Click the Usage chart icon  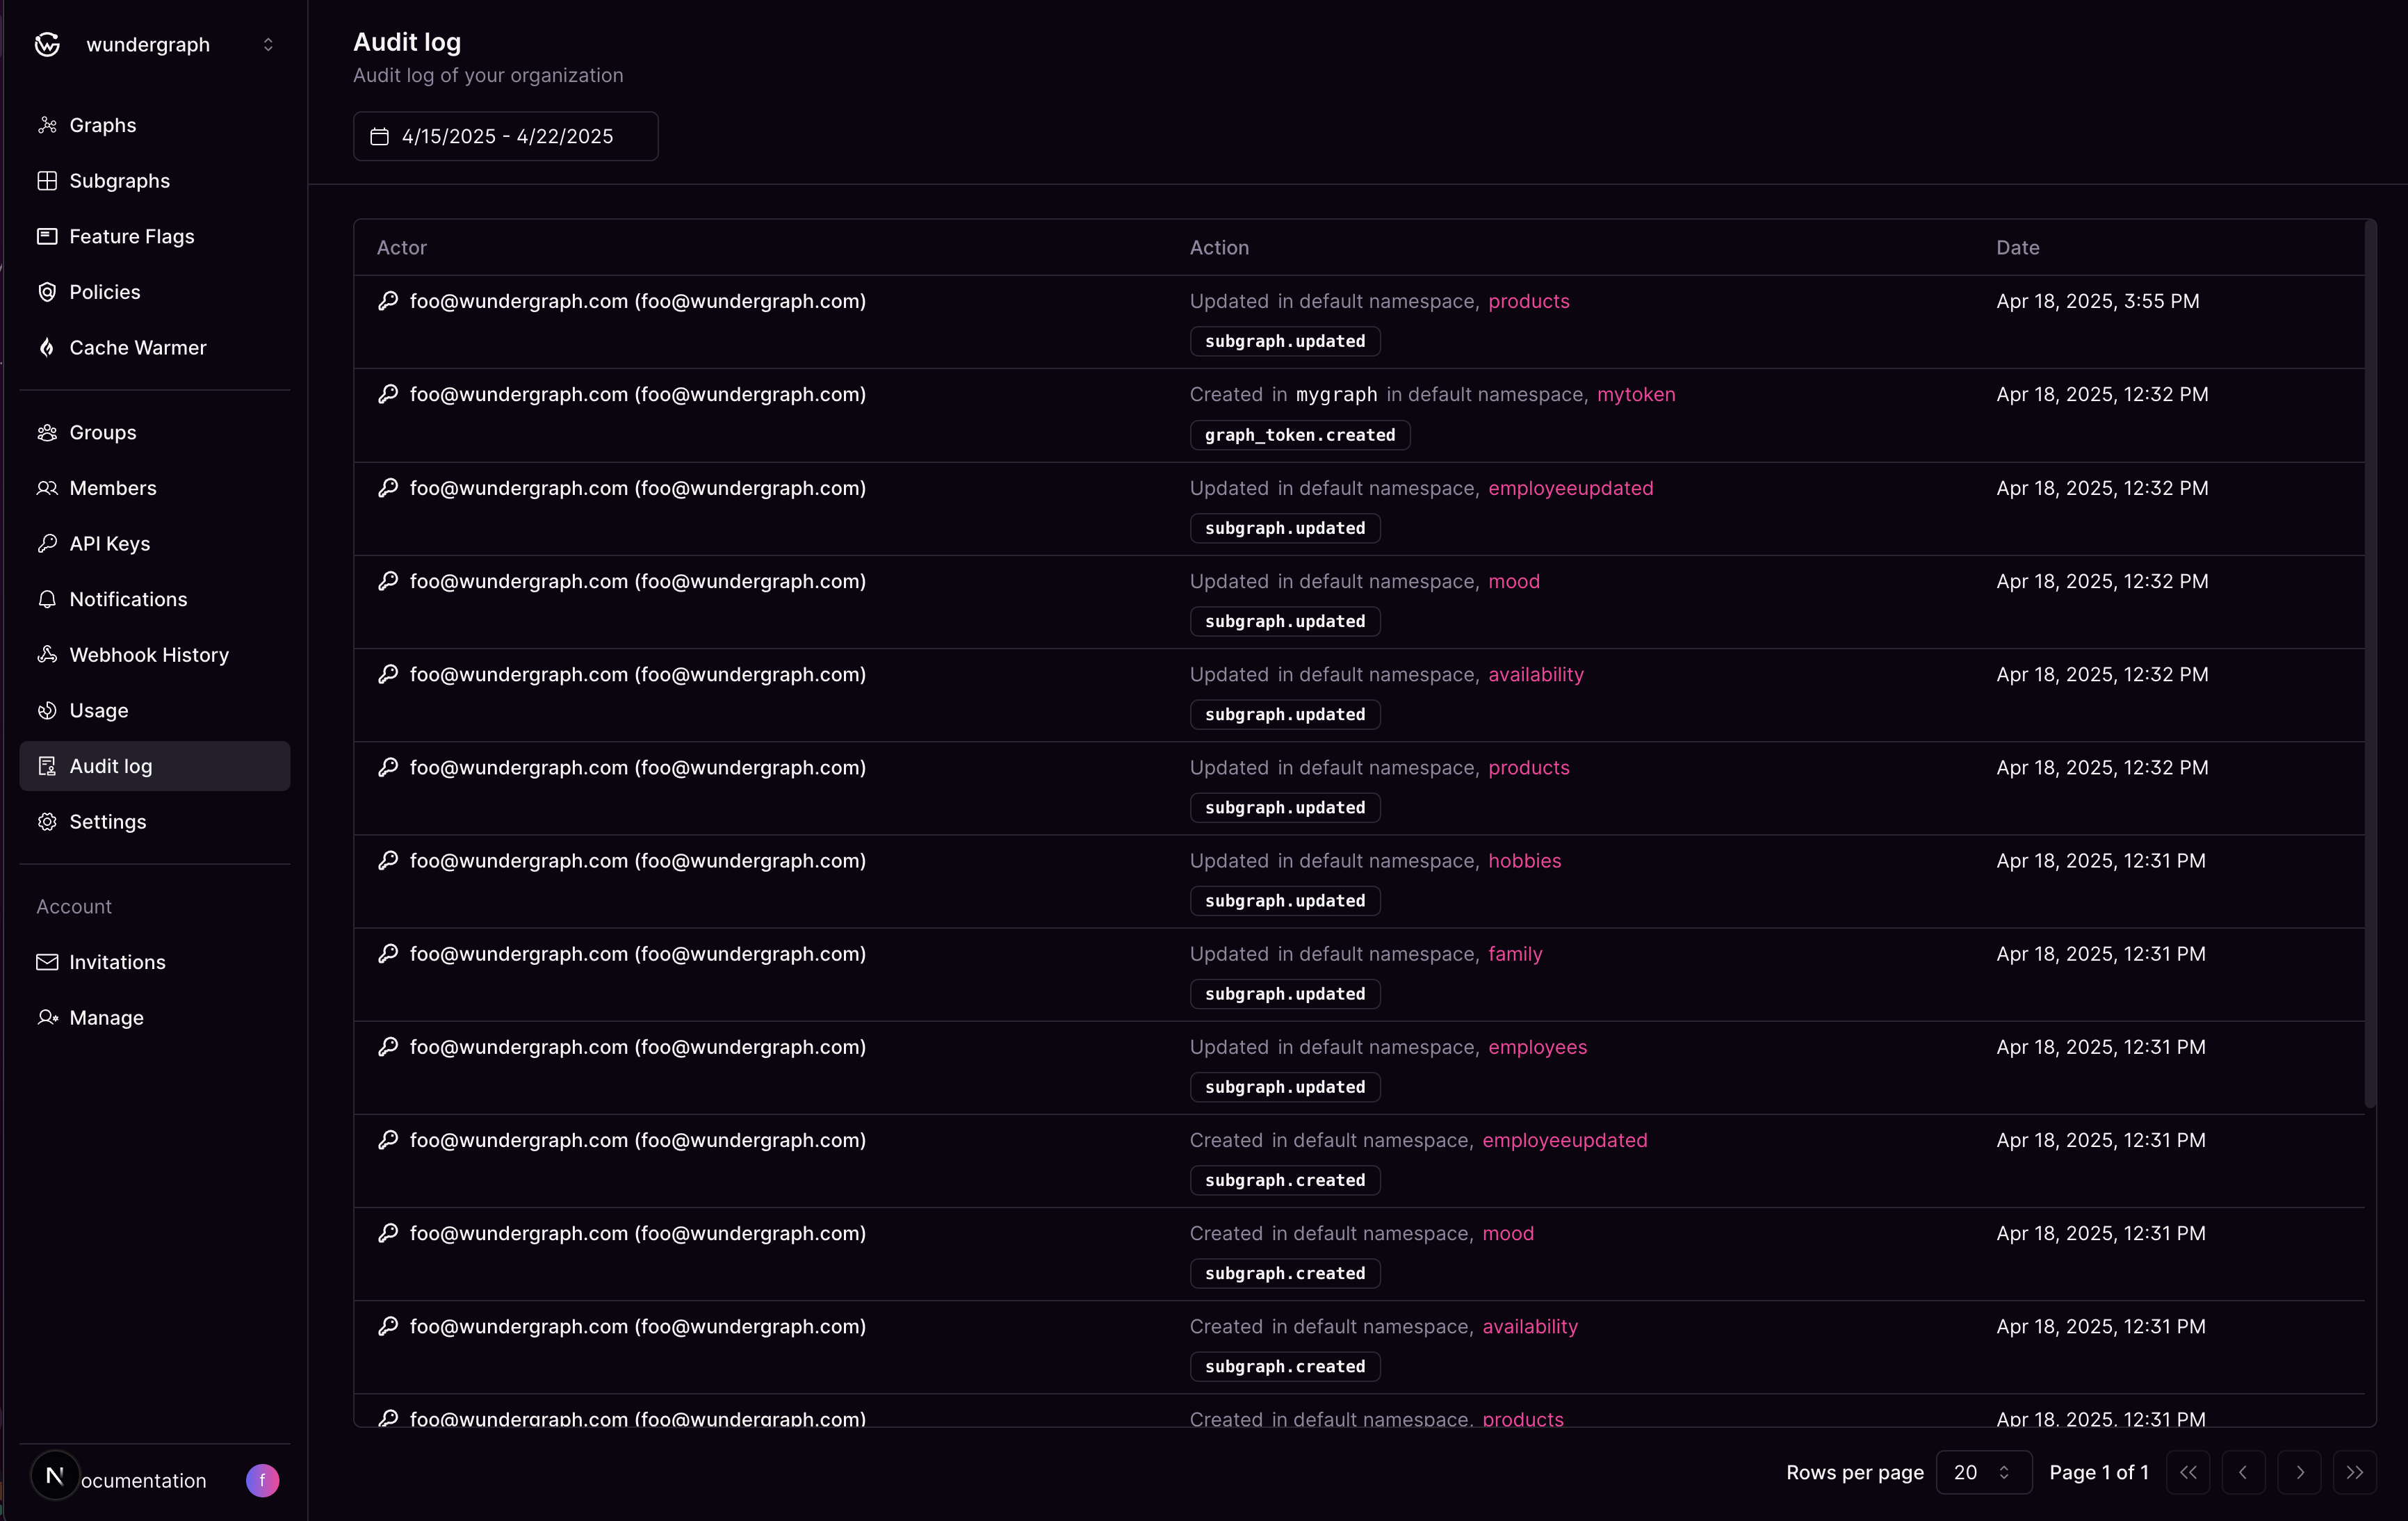pyautogui.click(x=47, y=710)
